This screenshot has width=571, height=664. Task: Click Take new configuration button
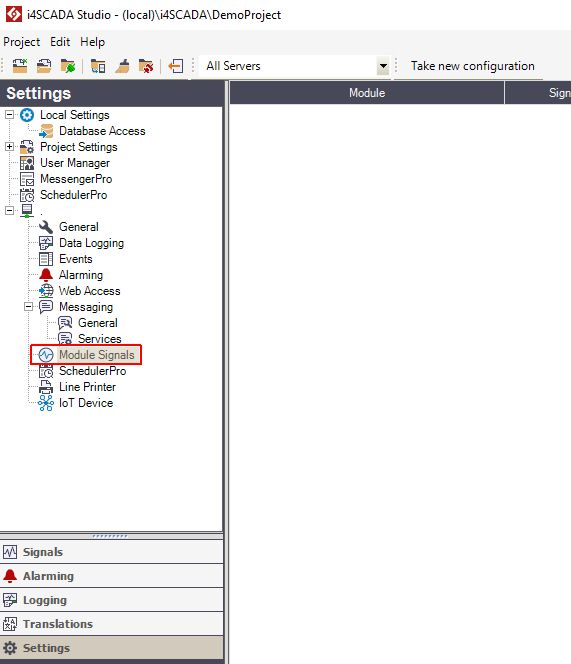[472, 66]
